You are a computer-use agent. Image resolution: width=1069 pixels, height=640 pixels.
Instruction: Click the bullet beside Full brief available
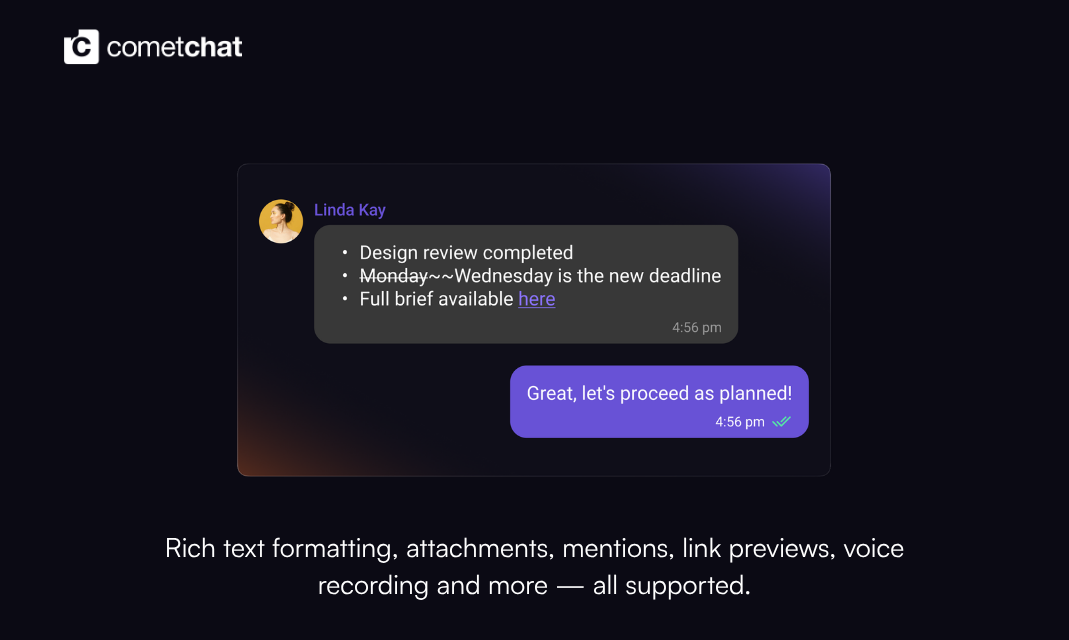(344, 299)
